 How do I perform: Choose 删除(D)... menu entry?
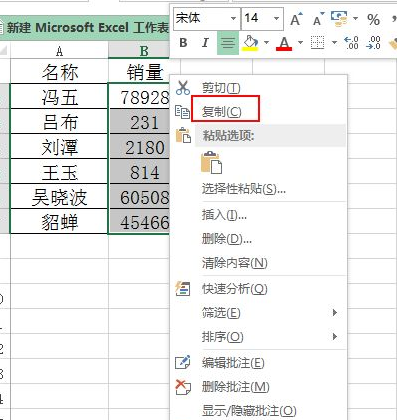(x=227, y=239)
